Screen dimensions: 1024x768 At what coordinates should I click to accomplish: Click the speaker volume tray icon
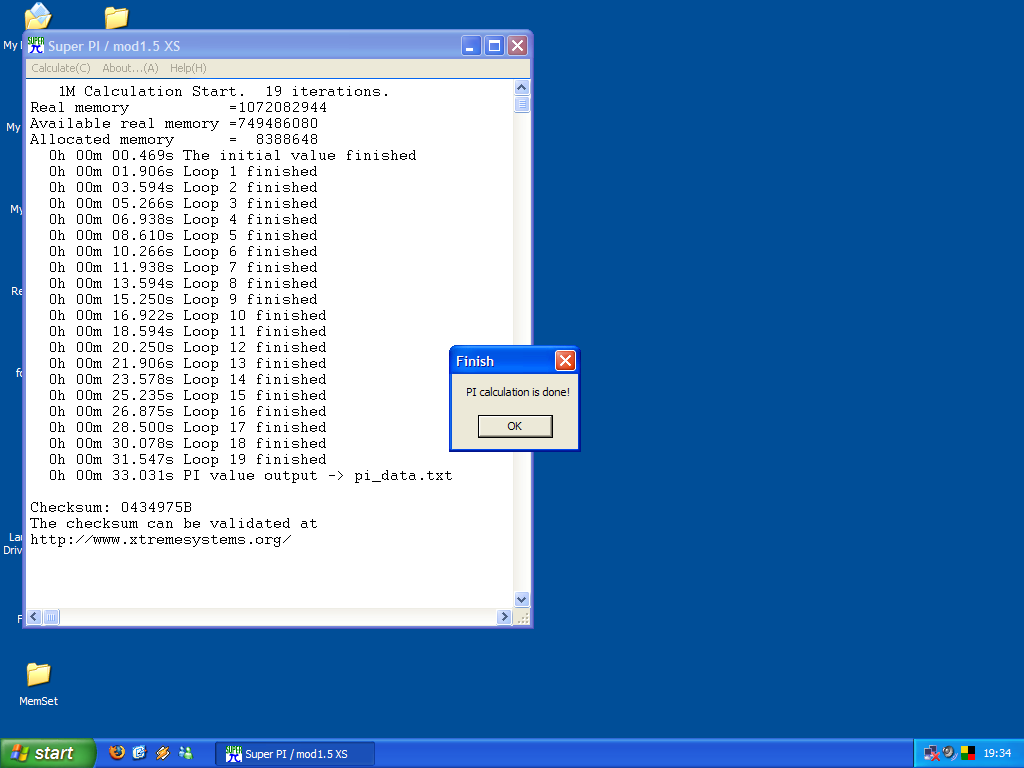(x=950, y=753)
